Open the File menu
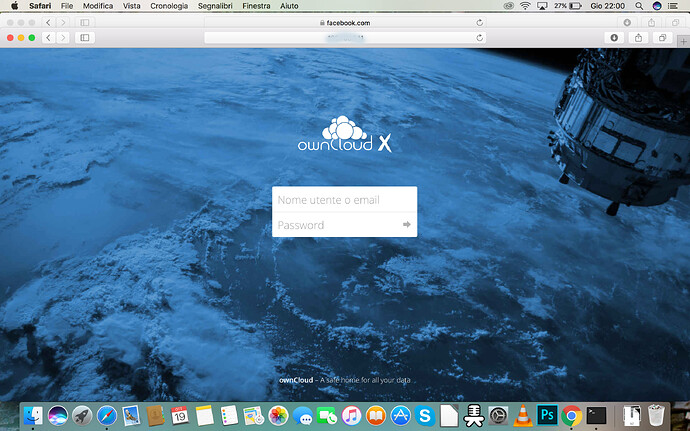Screen dimensions: 690x431 67,6
